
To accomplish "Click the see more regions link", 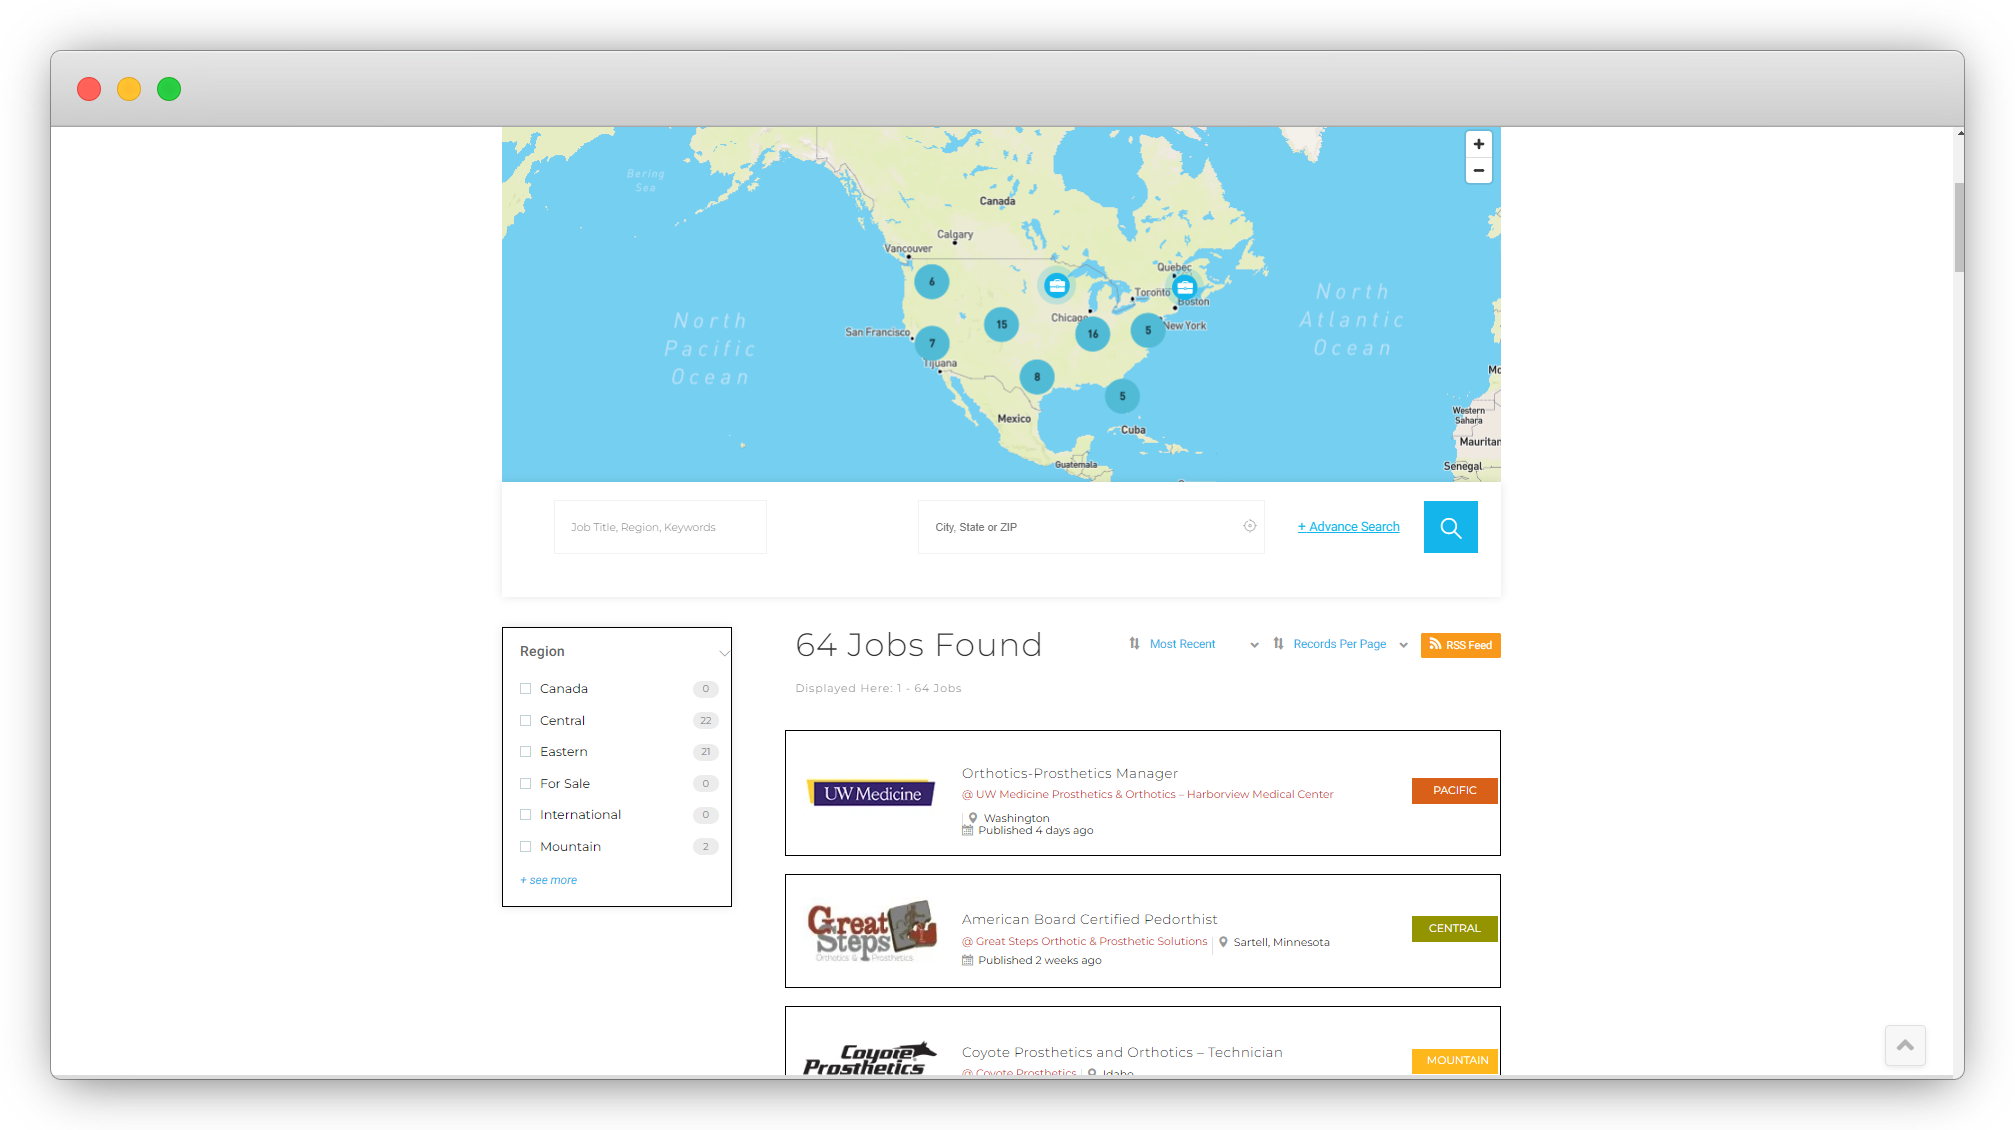I will tap(548, 880).
